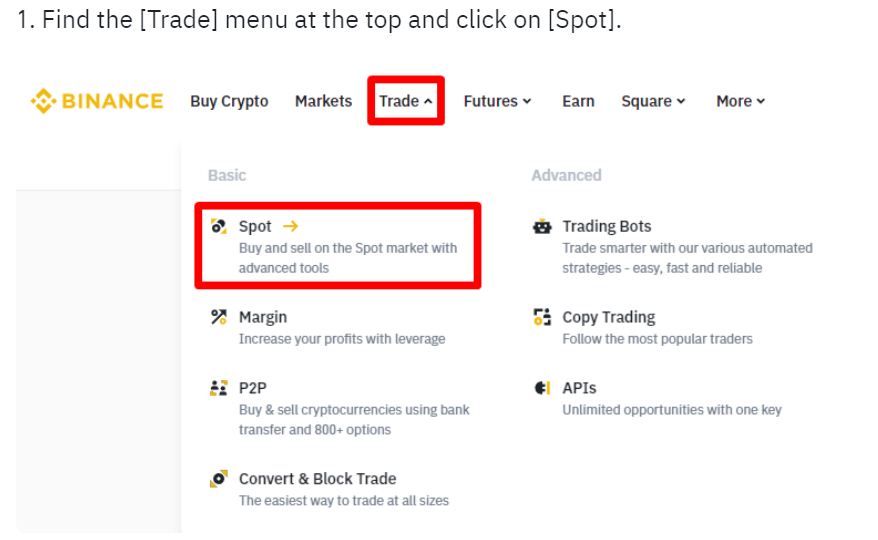Open the Earn menu item

coord(578,101)
